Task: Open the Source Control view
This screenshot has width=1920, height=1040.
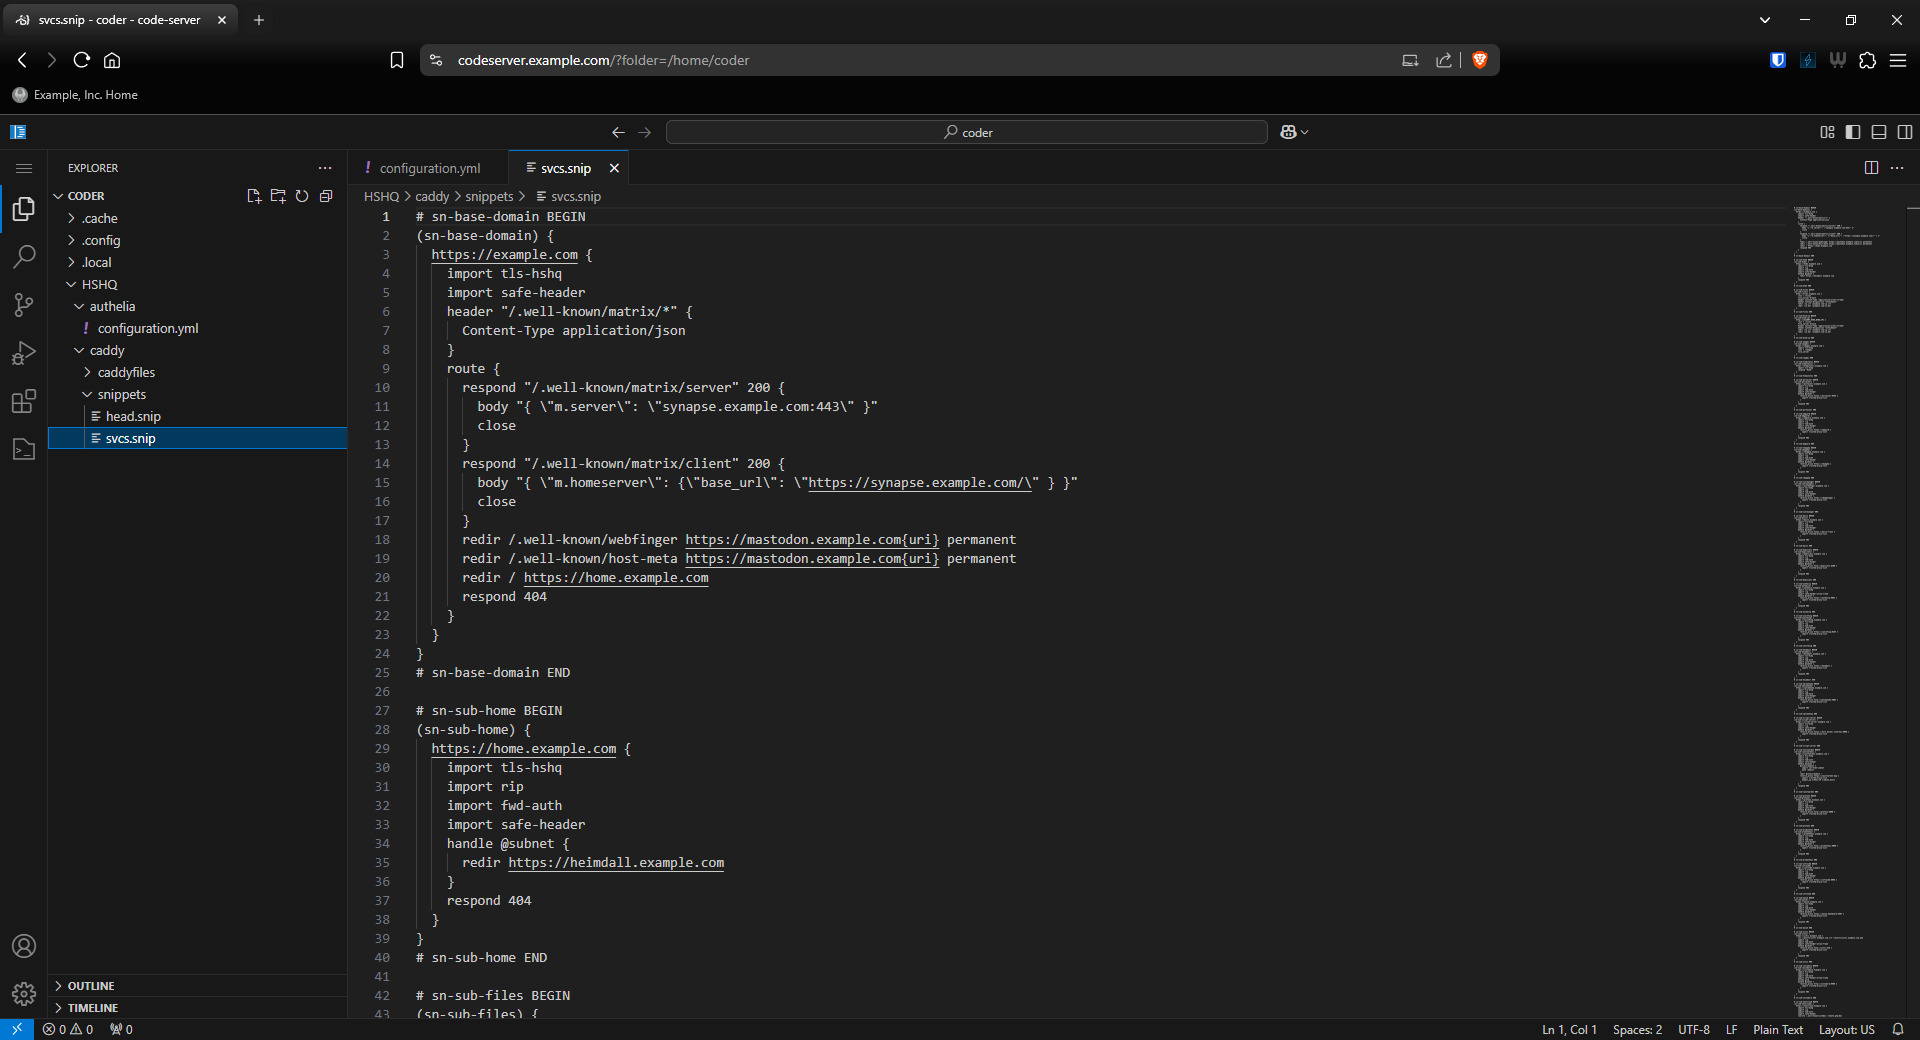Action: click(x=24, y=305)
